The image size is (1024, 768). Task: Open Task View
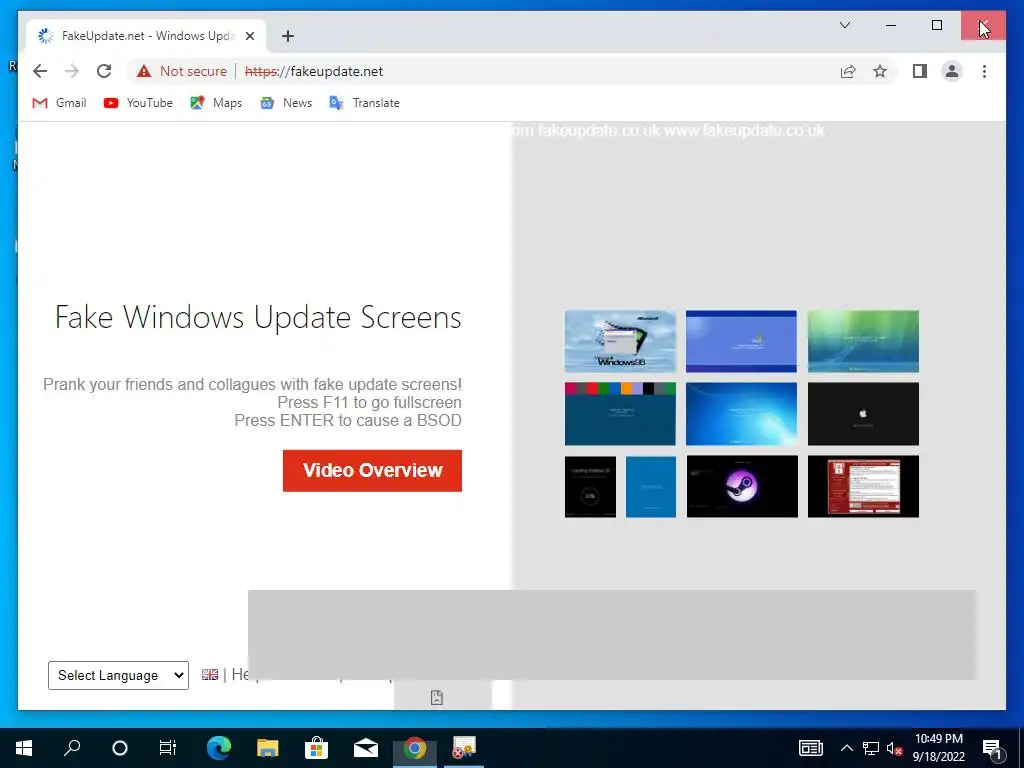(x=168, y=748)
